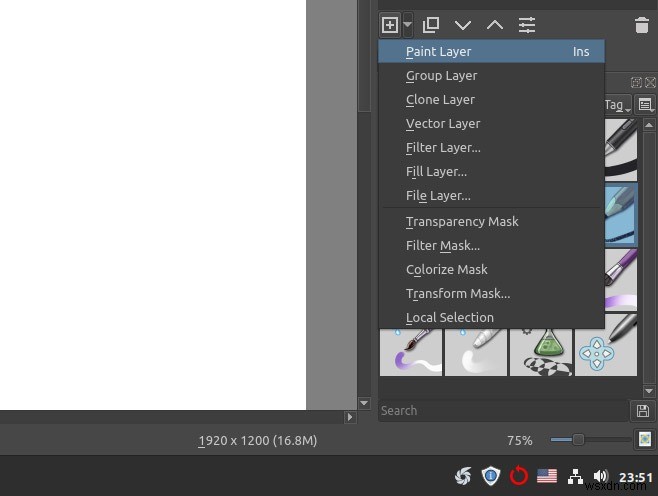Click preset list scroll up arrow
Screen dimensions: 658x496
[x=649, y=125]
